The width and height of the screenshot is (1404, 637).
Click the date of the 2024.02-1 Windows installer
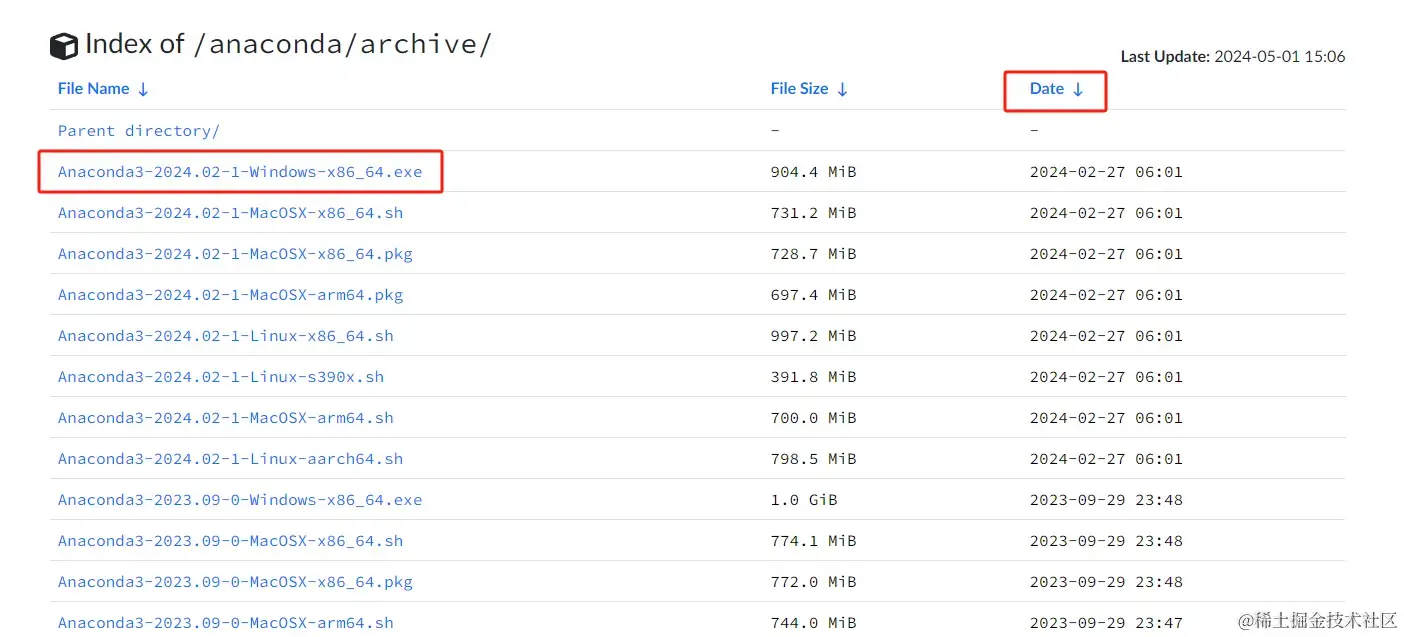(1106, 171)
